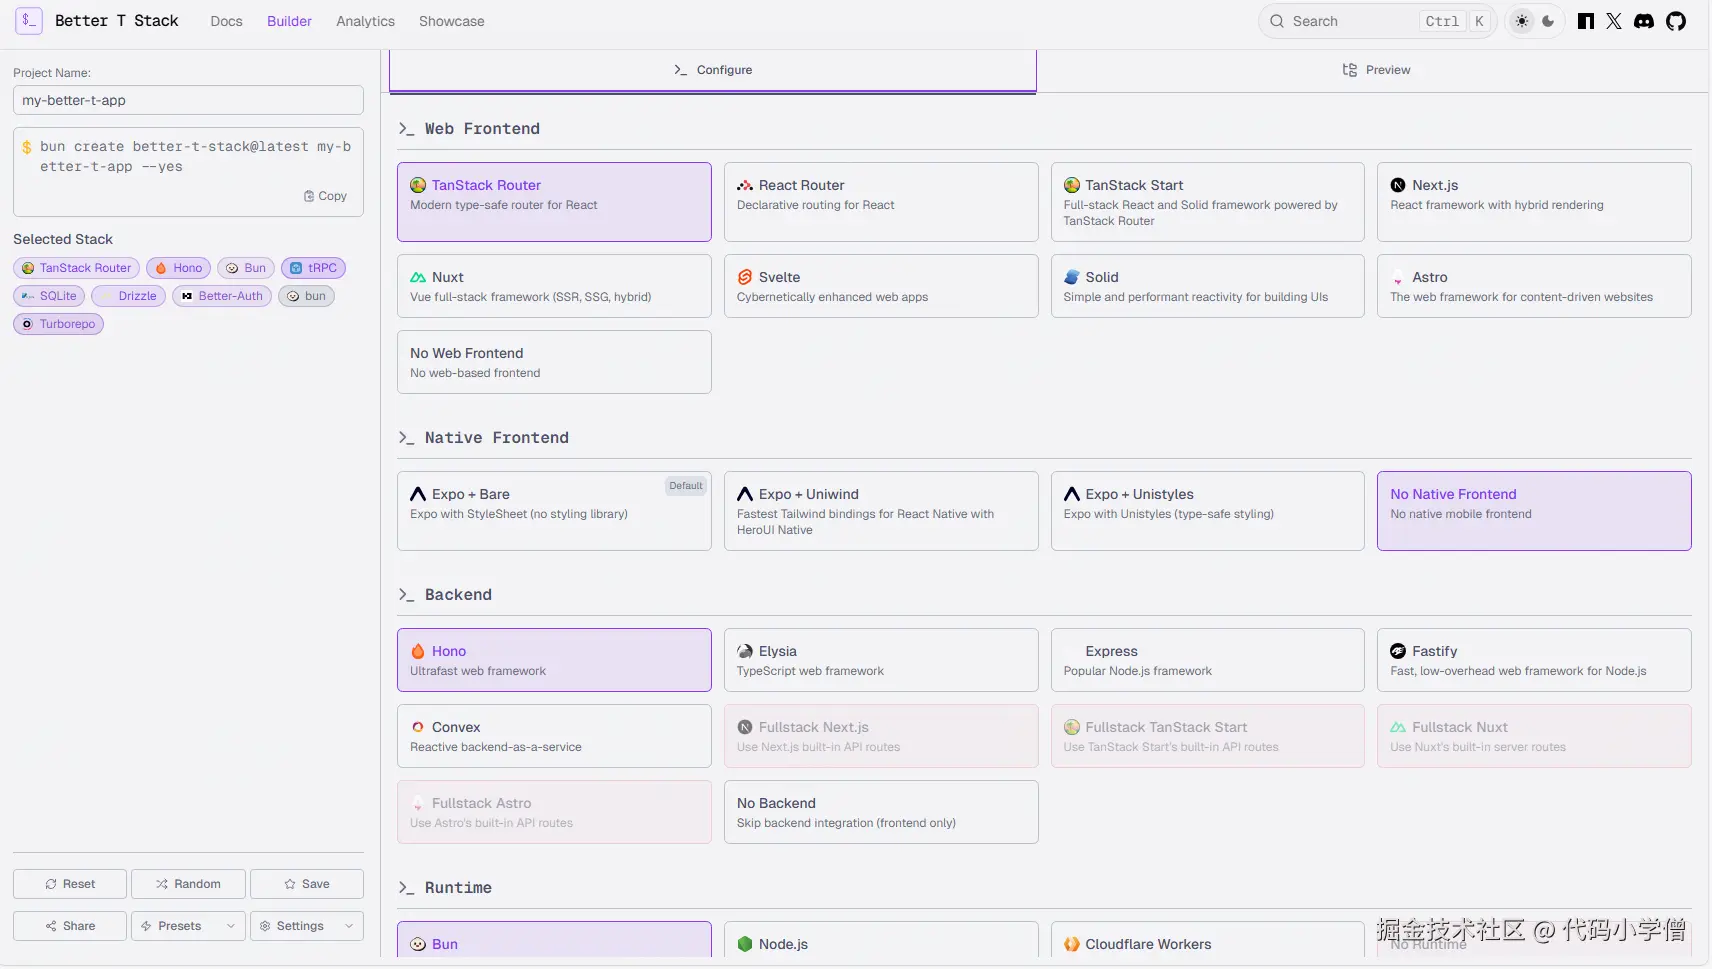Click the Fullstack Next.js backend card

pos(881,736)
